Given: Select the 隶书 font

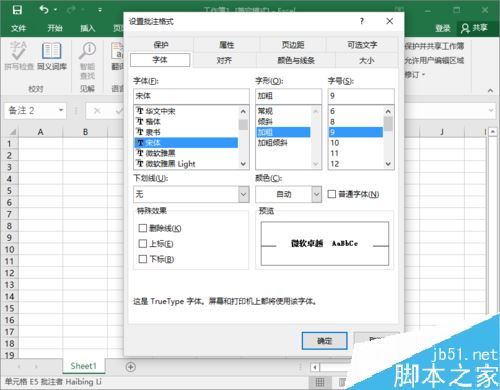Looking at the screenshot, I should [x=187, y=132].
